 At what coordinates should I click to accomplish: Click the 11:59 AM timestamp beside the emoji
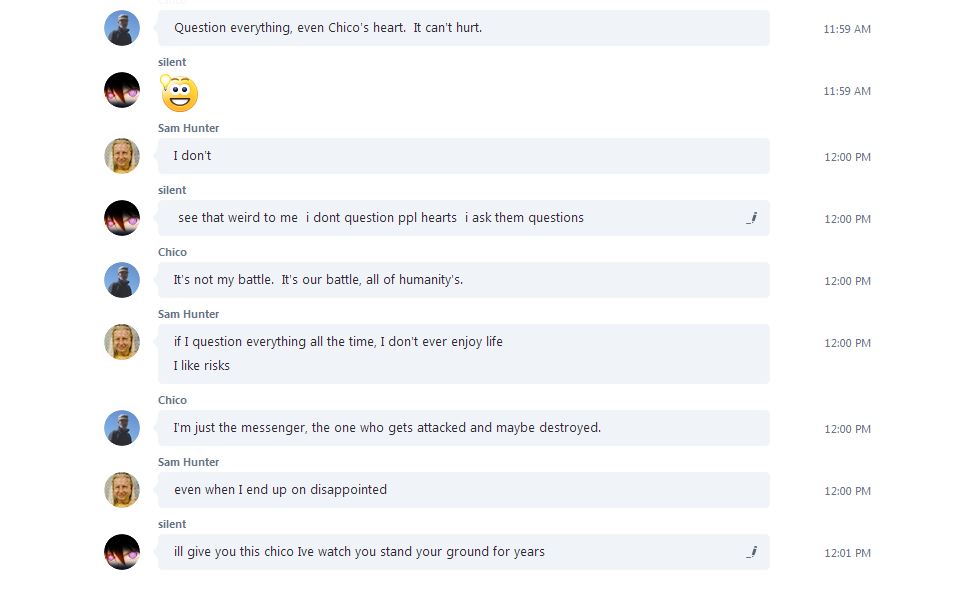coord(847,91)
